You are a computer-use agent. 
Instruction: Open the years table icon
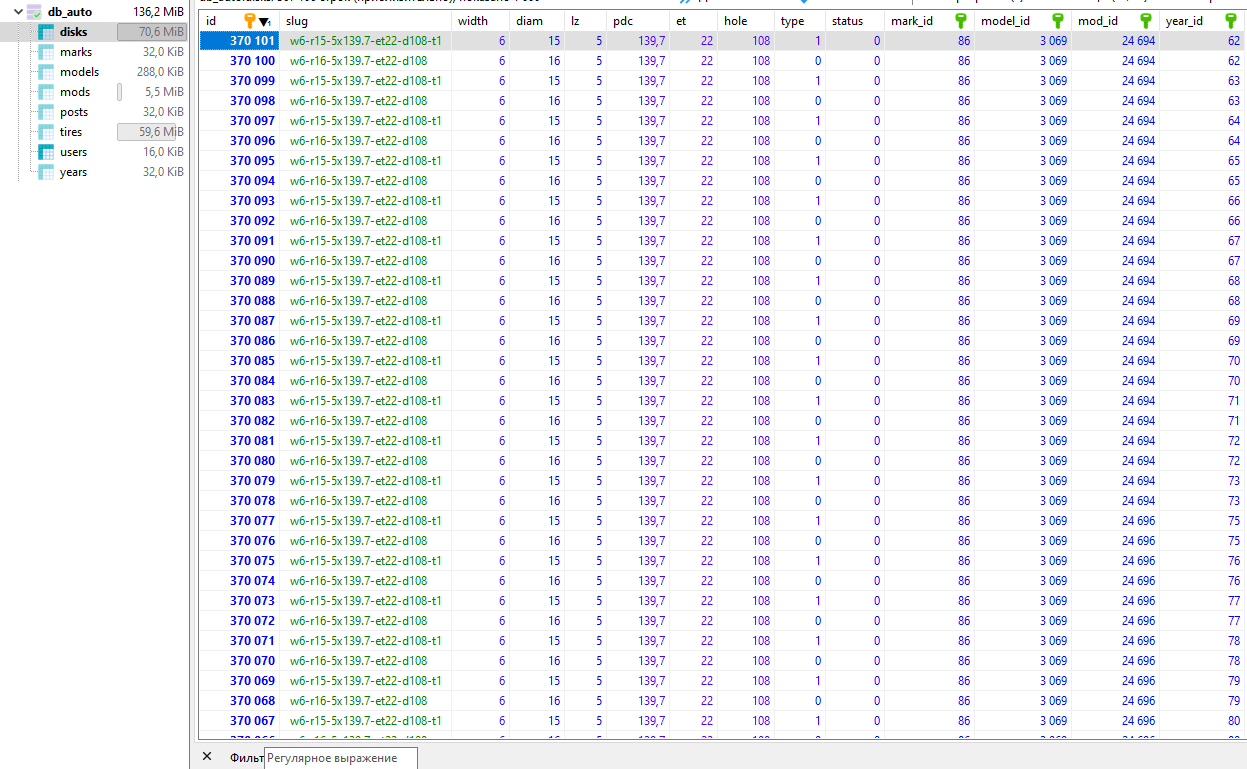point(46,172)
